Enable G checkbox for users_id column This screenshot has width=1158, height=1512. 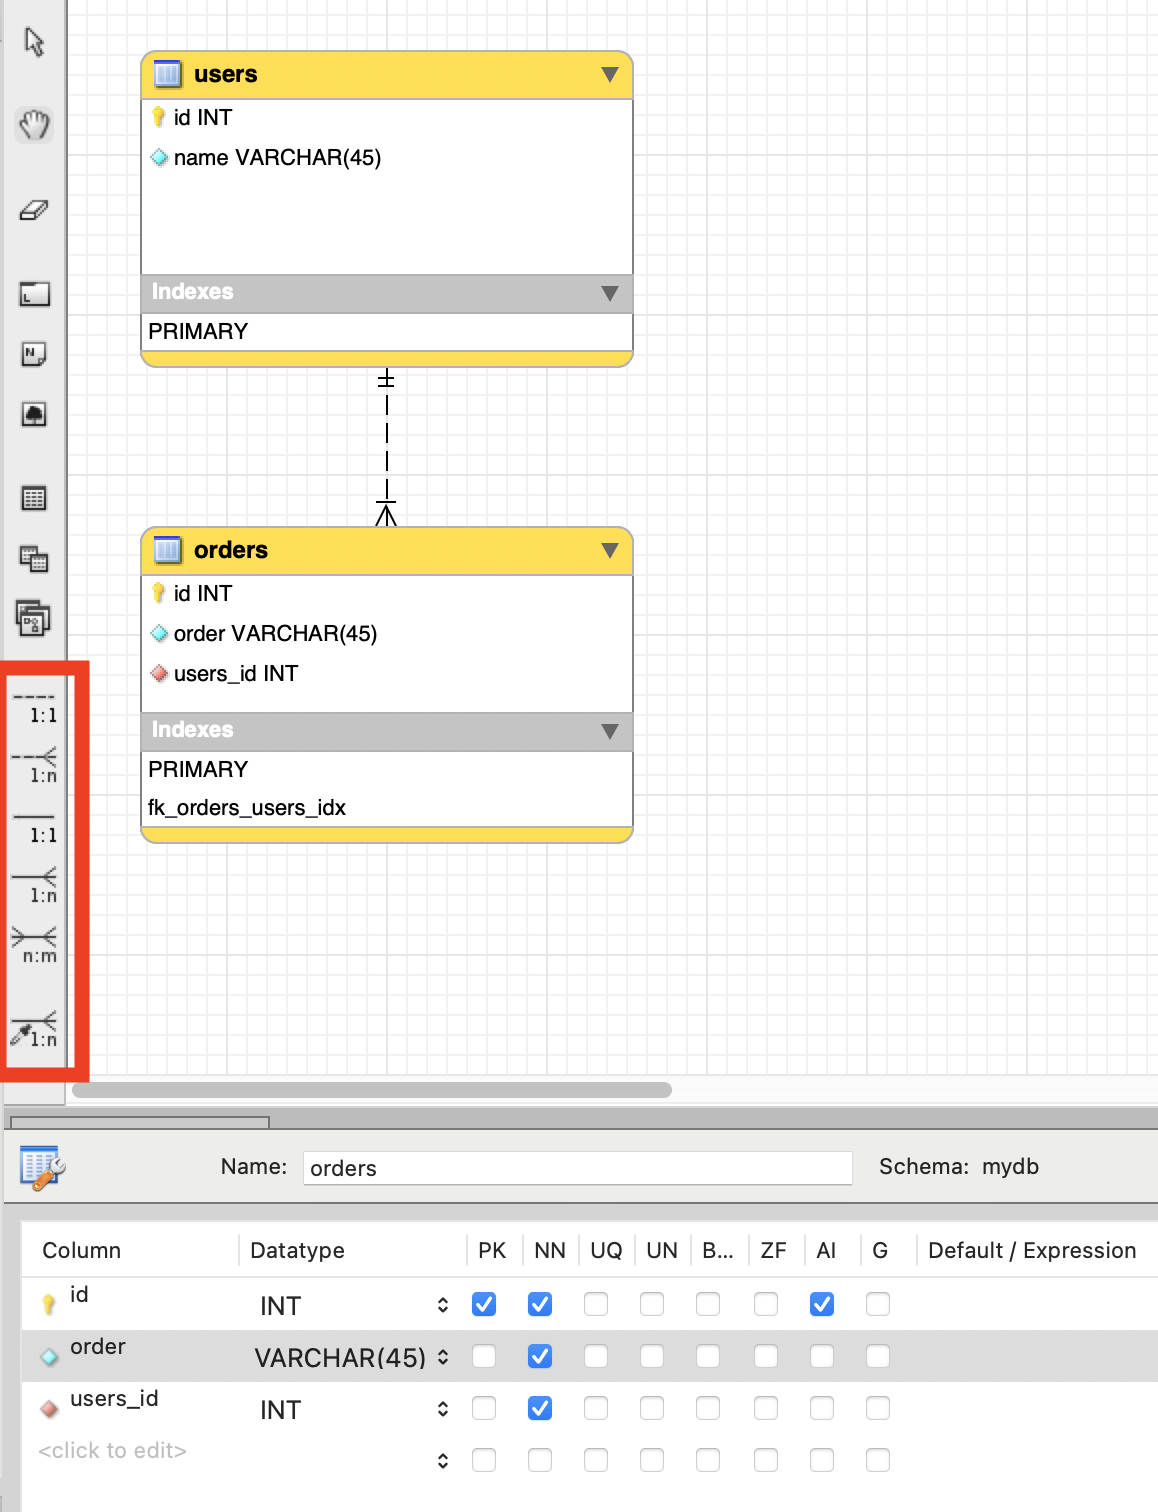tap(878, 1408)
